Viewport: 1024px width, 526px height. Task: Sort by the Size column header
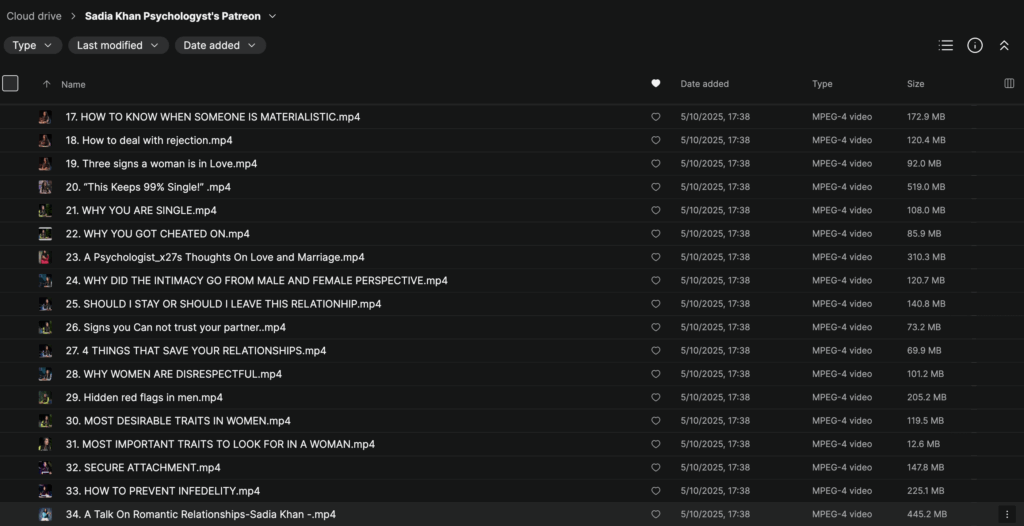(915, 84)
